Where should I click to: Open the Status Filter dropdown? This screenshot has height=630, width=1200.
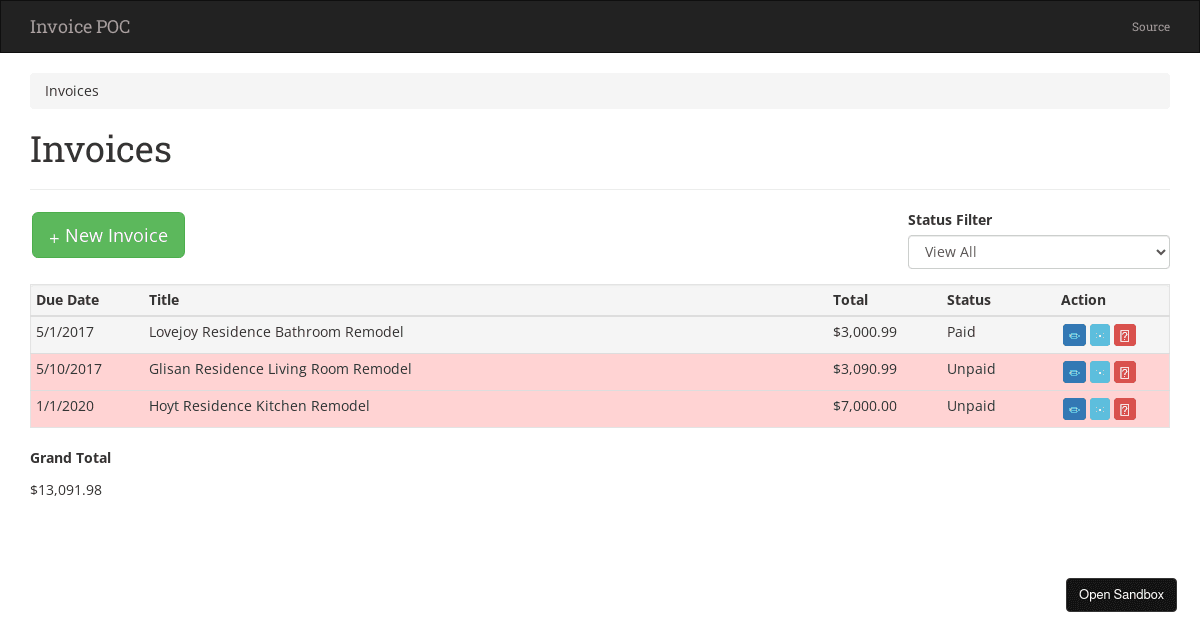coord(1038,252)
